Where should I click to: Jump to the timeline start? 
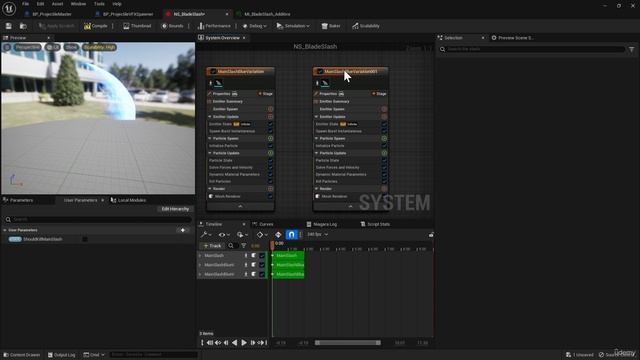tap(210, 343)
